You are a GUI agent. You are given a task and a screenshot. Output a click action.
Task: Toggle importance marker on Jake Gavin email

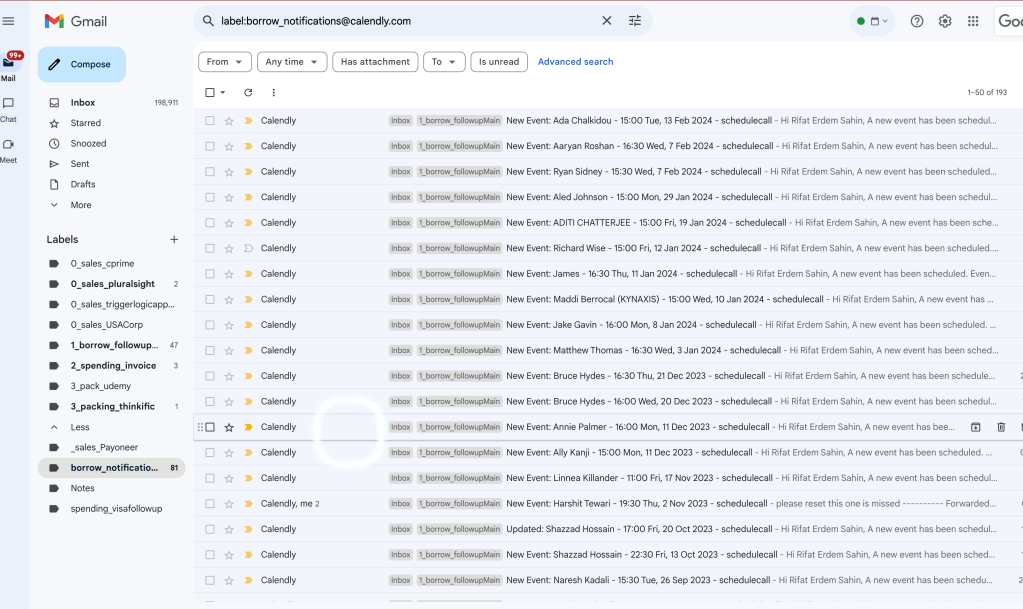click(x=248, y=325)
